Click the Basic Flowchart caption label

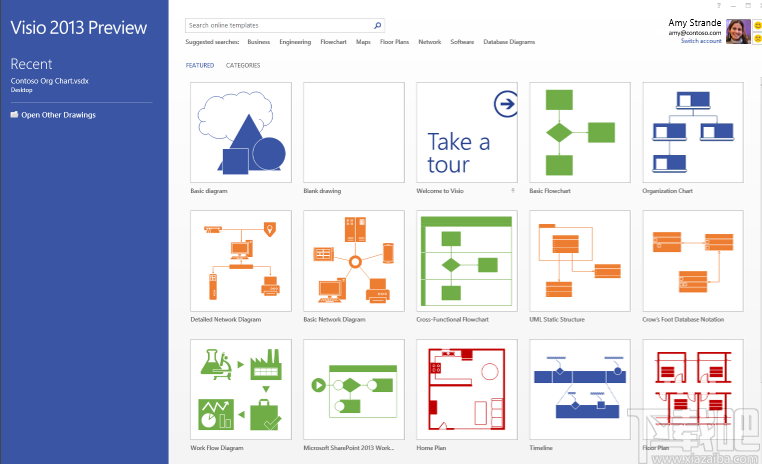550,191
